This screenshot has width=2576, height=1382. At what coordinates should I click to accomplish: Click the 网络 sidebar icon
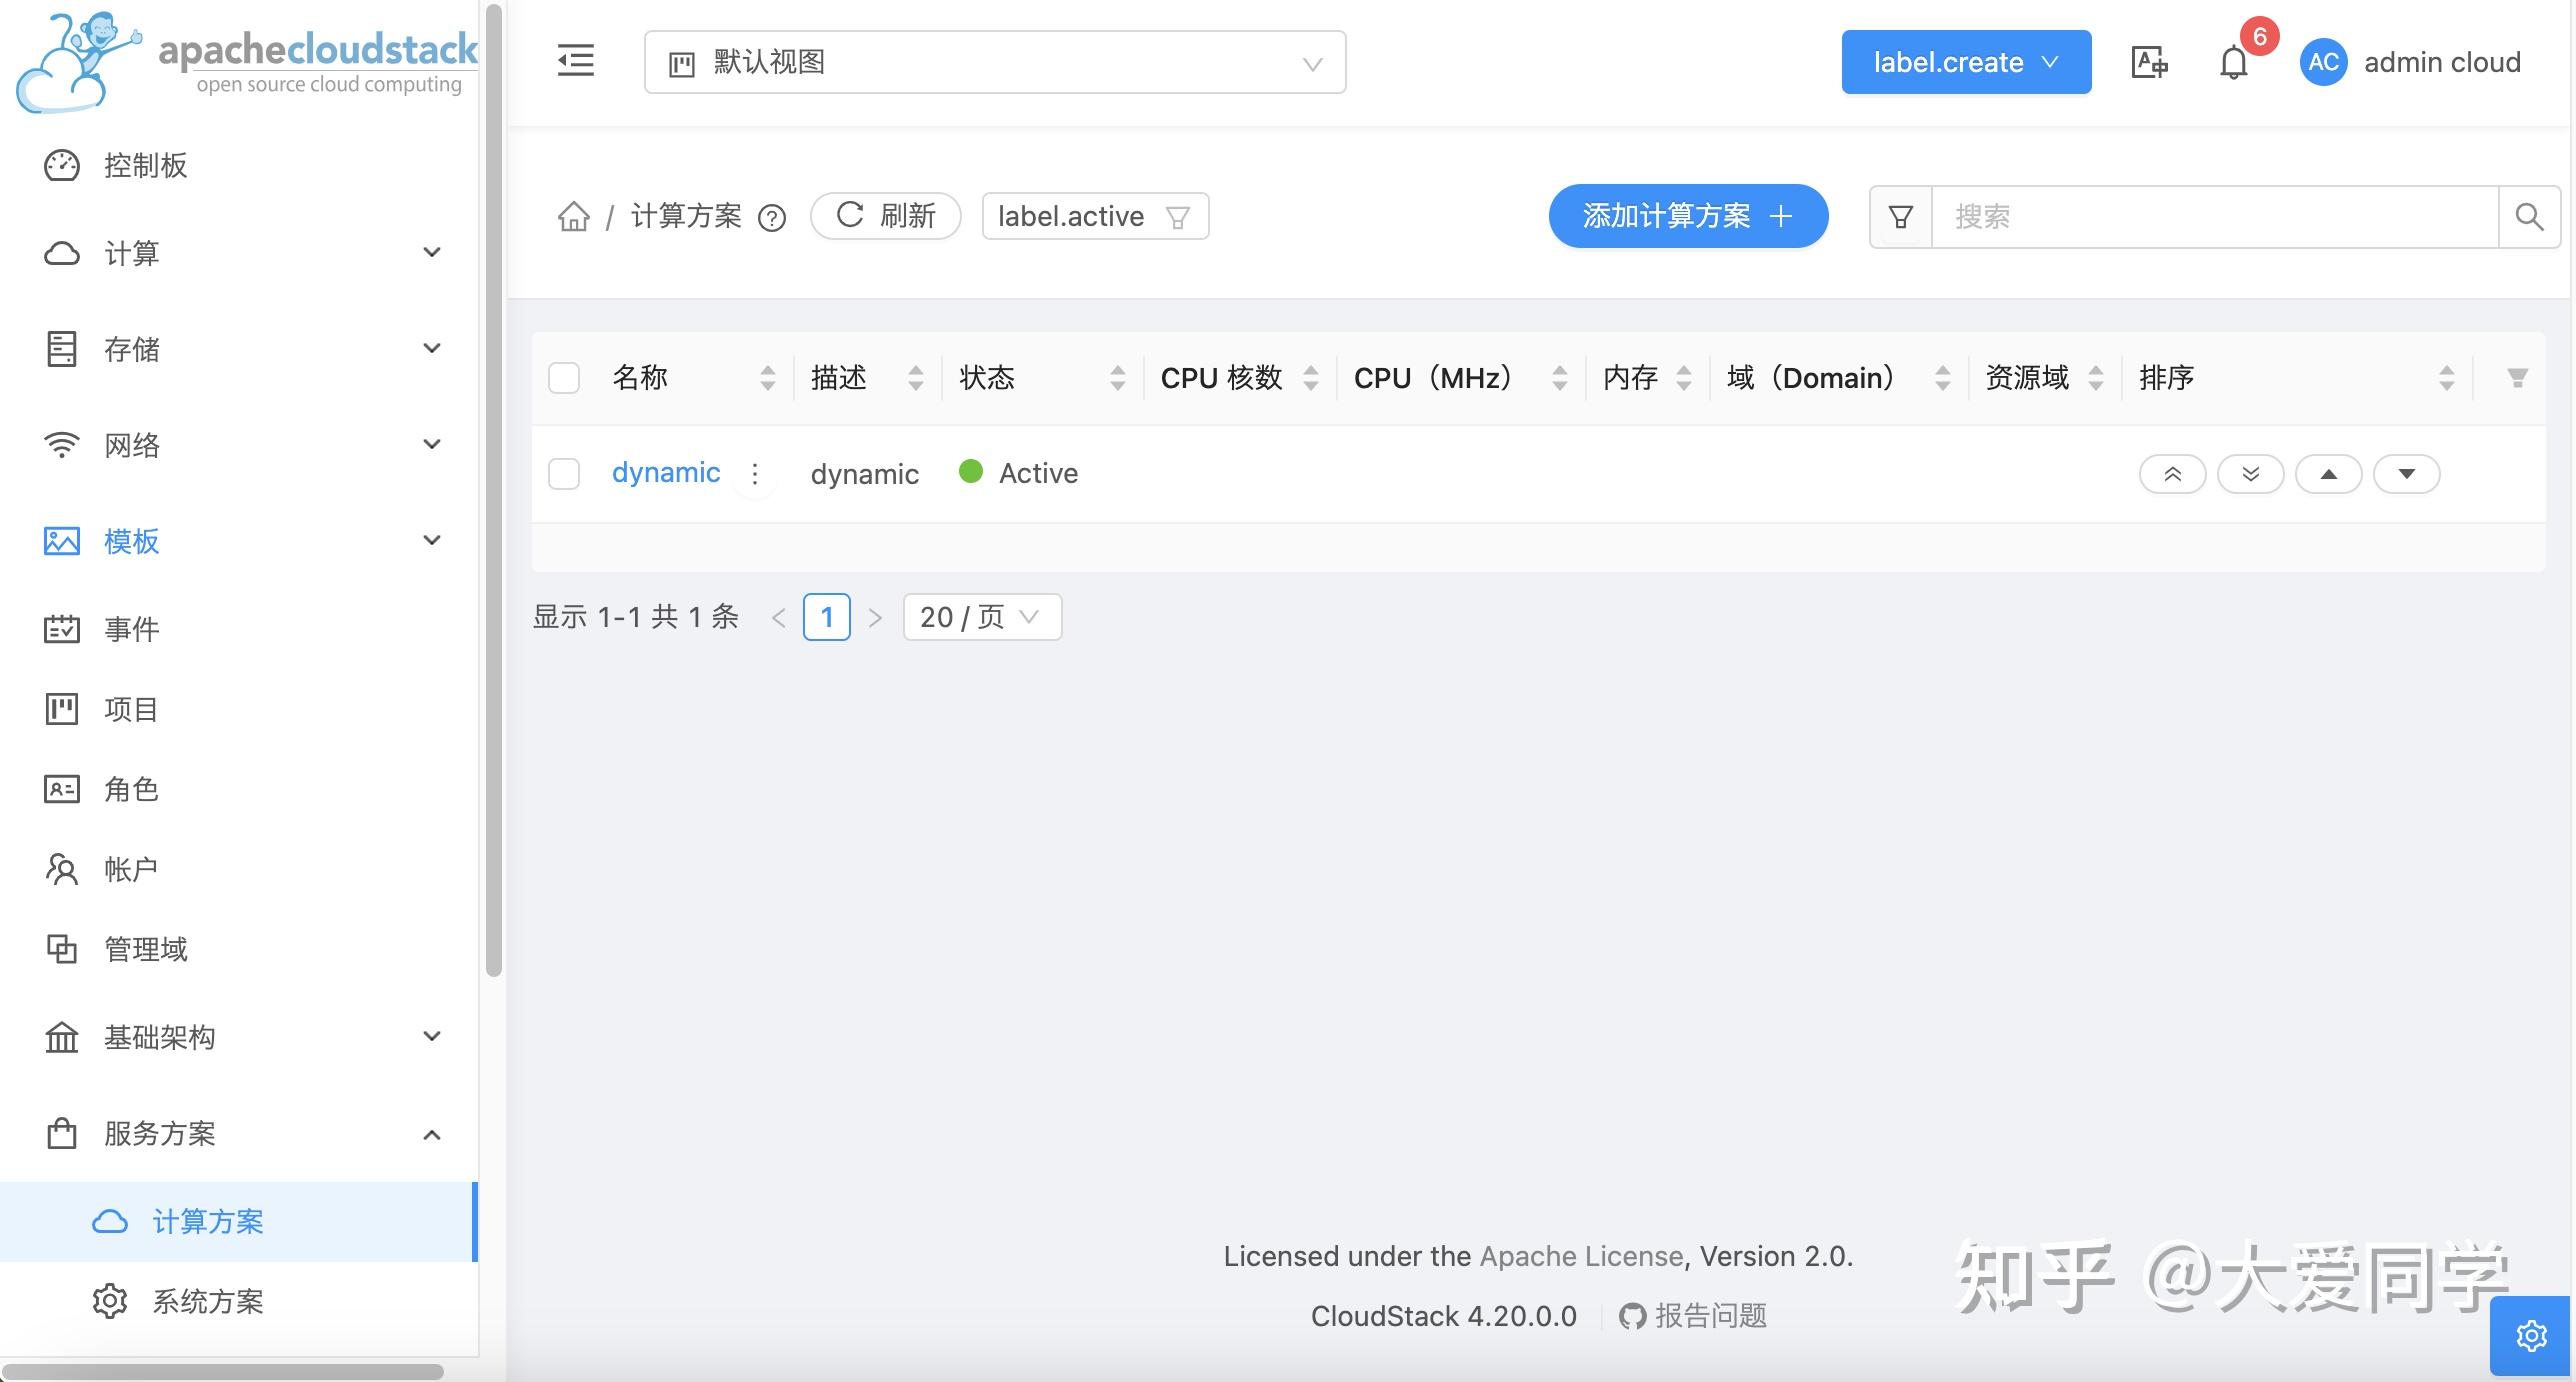(x=62, y=444)
